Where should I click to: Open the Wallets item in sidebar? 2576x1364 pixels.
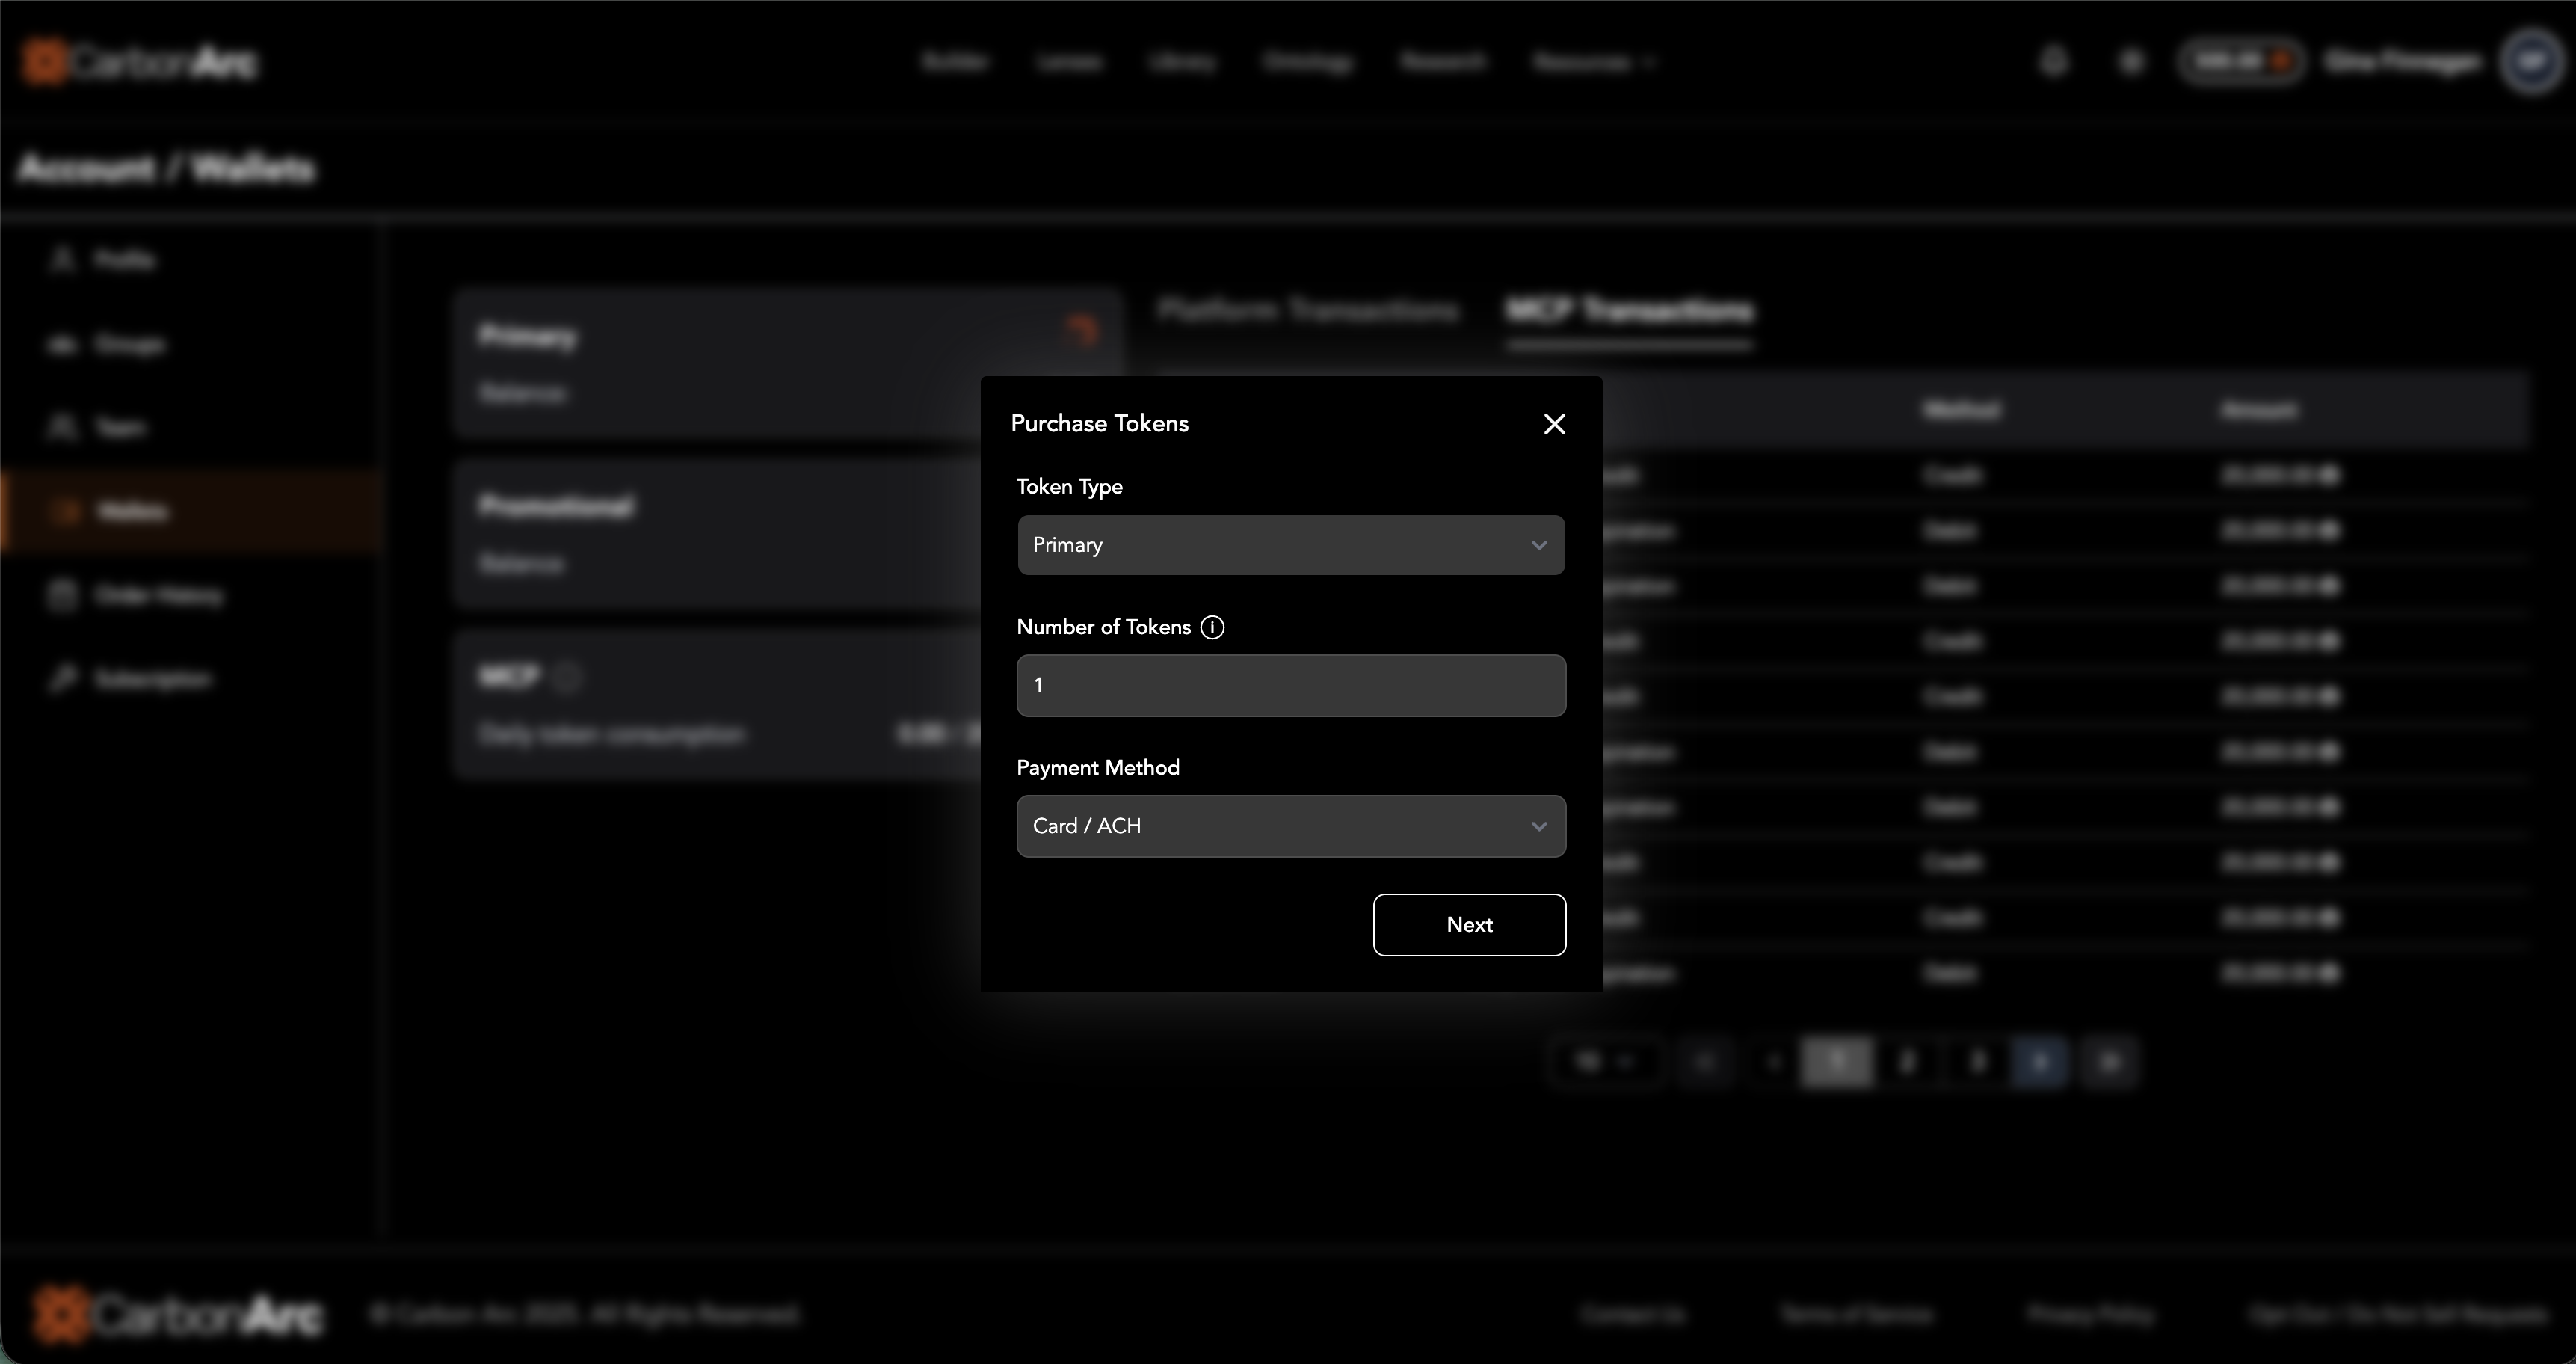point(132,512)
